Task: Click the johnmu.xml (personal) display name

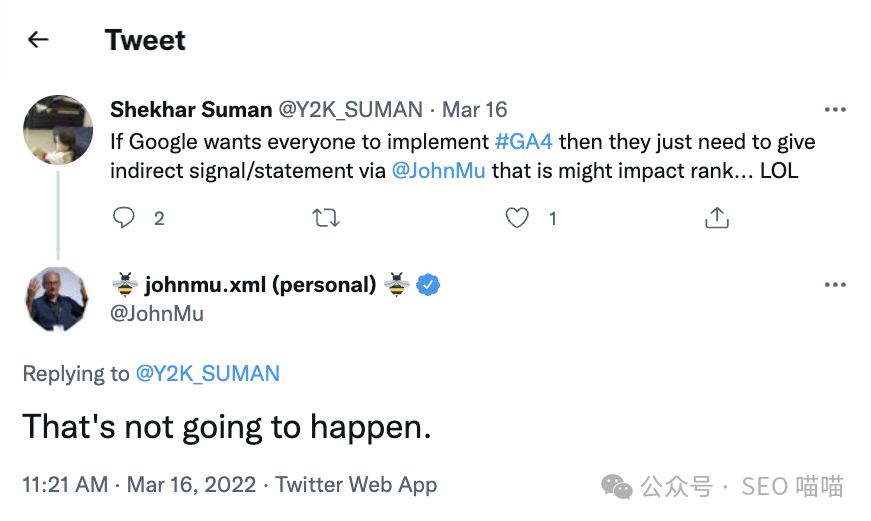Action: (x=260, y=285)
